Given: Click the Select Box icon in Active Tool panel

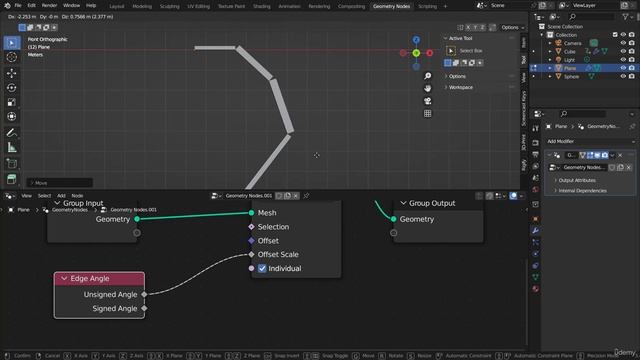Looking at the screenshot, I should tap(451, 51).
